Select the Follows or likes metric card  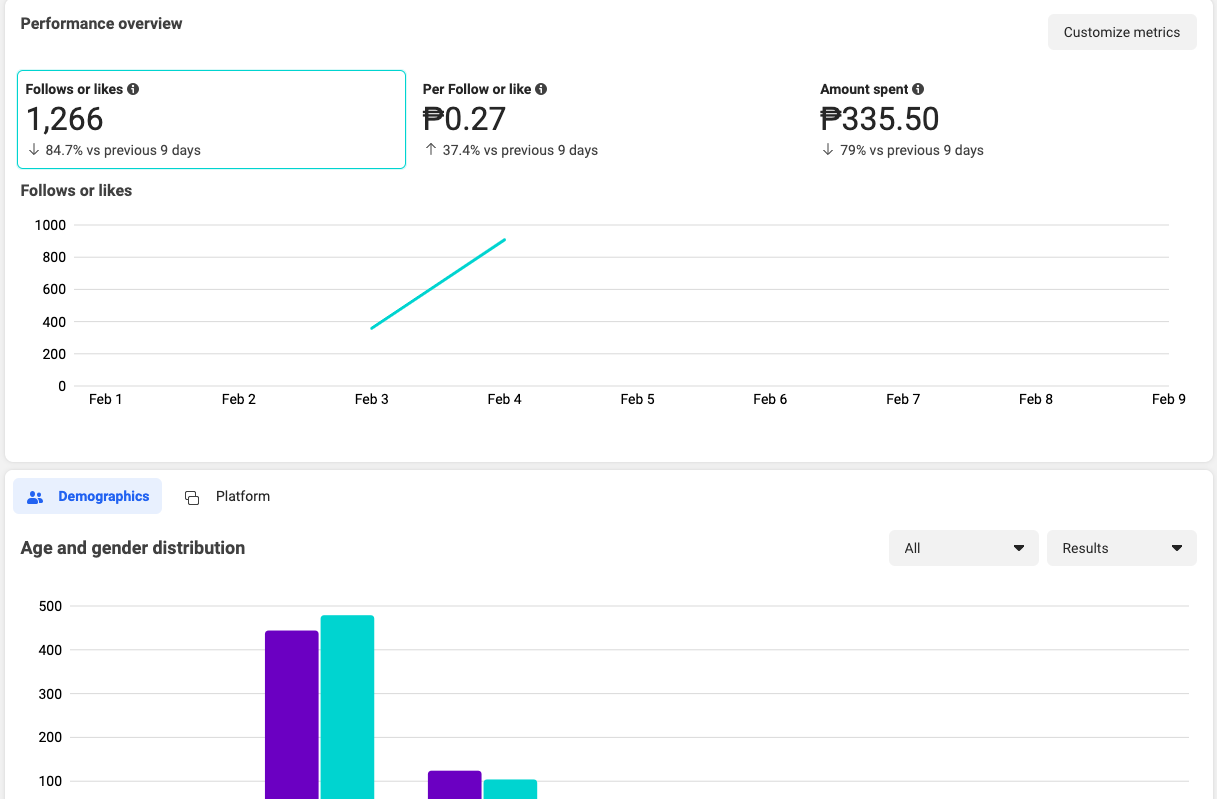tap(211, 119)
